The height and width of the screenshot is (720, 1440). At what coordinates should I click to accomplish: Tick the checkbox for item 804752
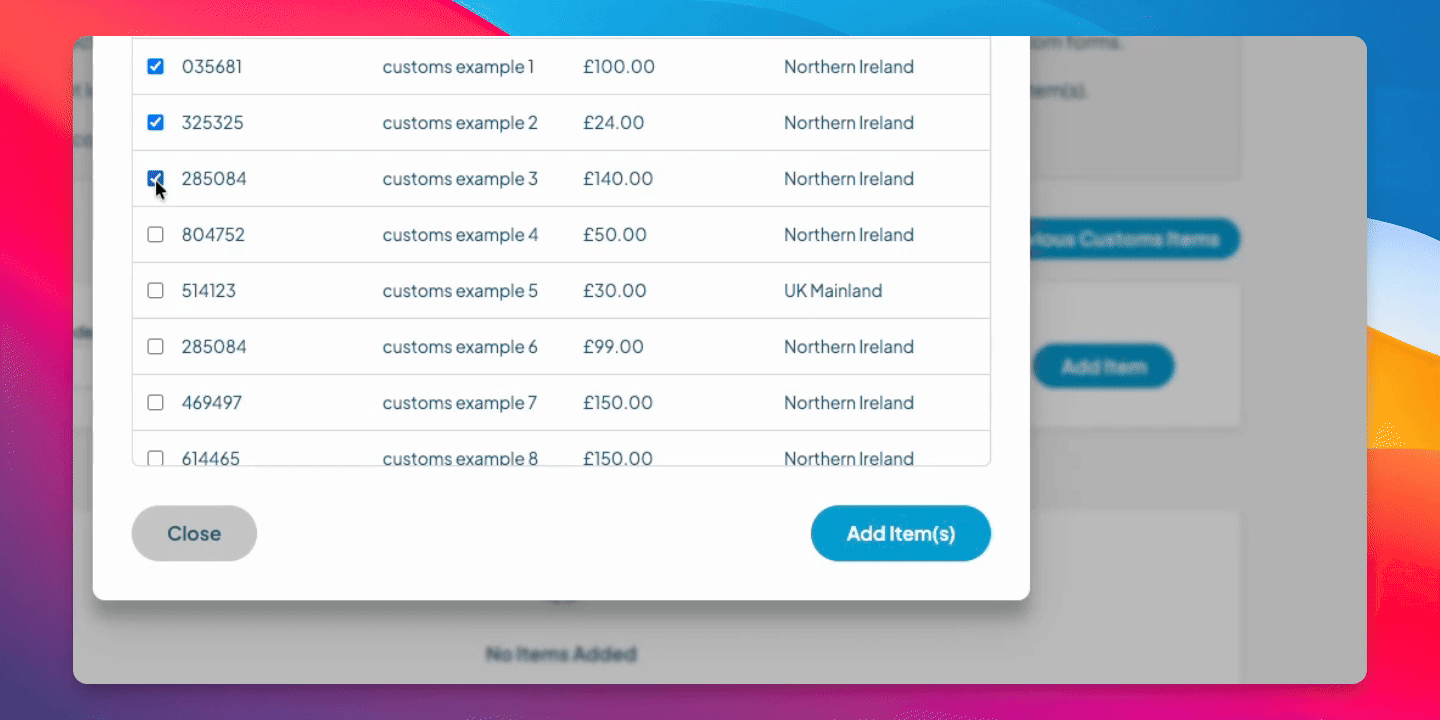155,235
